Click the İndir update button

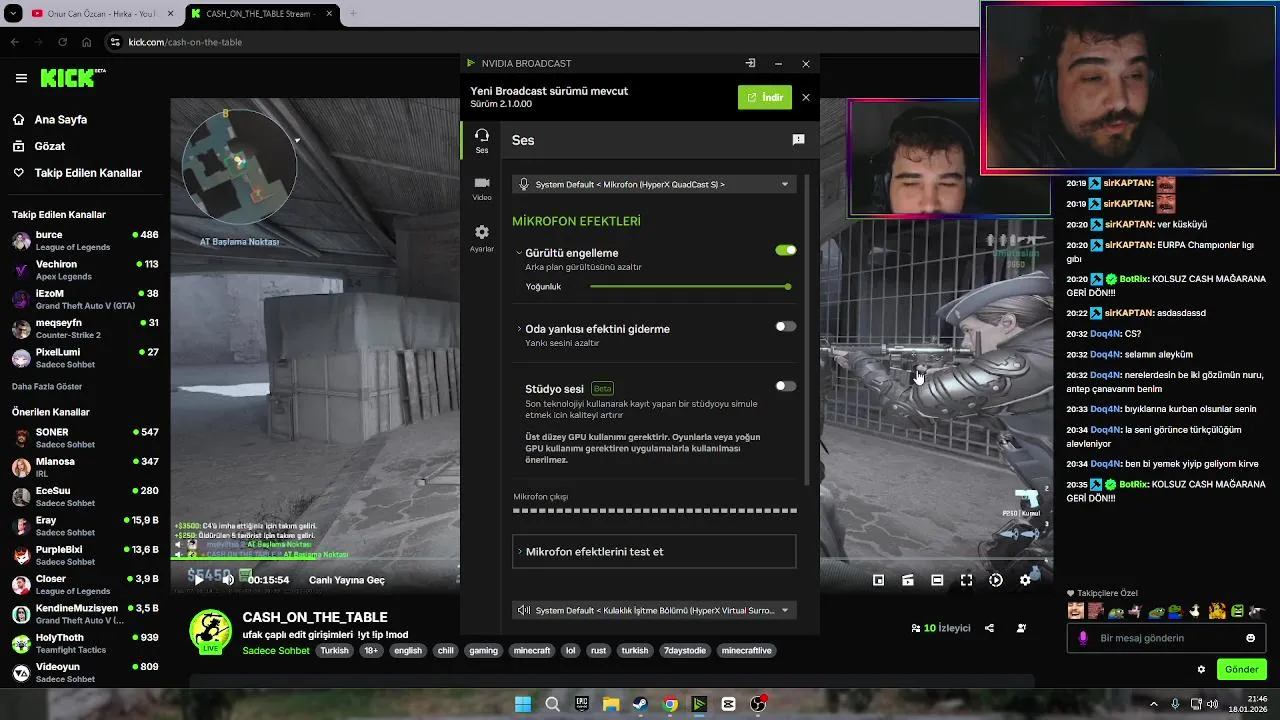(x=765, y=97)
